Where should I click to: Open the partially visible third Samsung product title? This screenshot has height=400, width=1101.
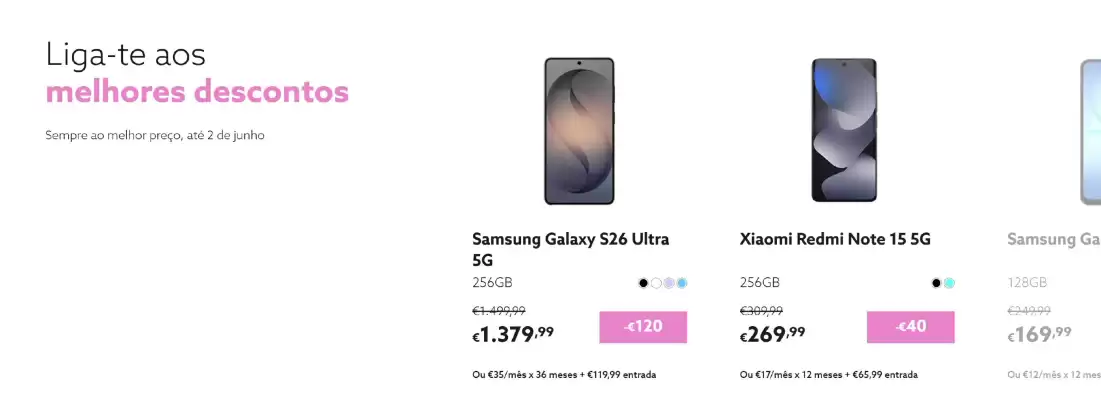click(1053, 239)
